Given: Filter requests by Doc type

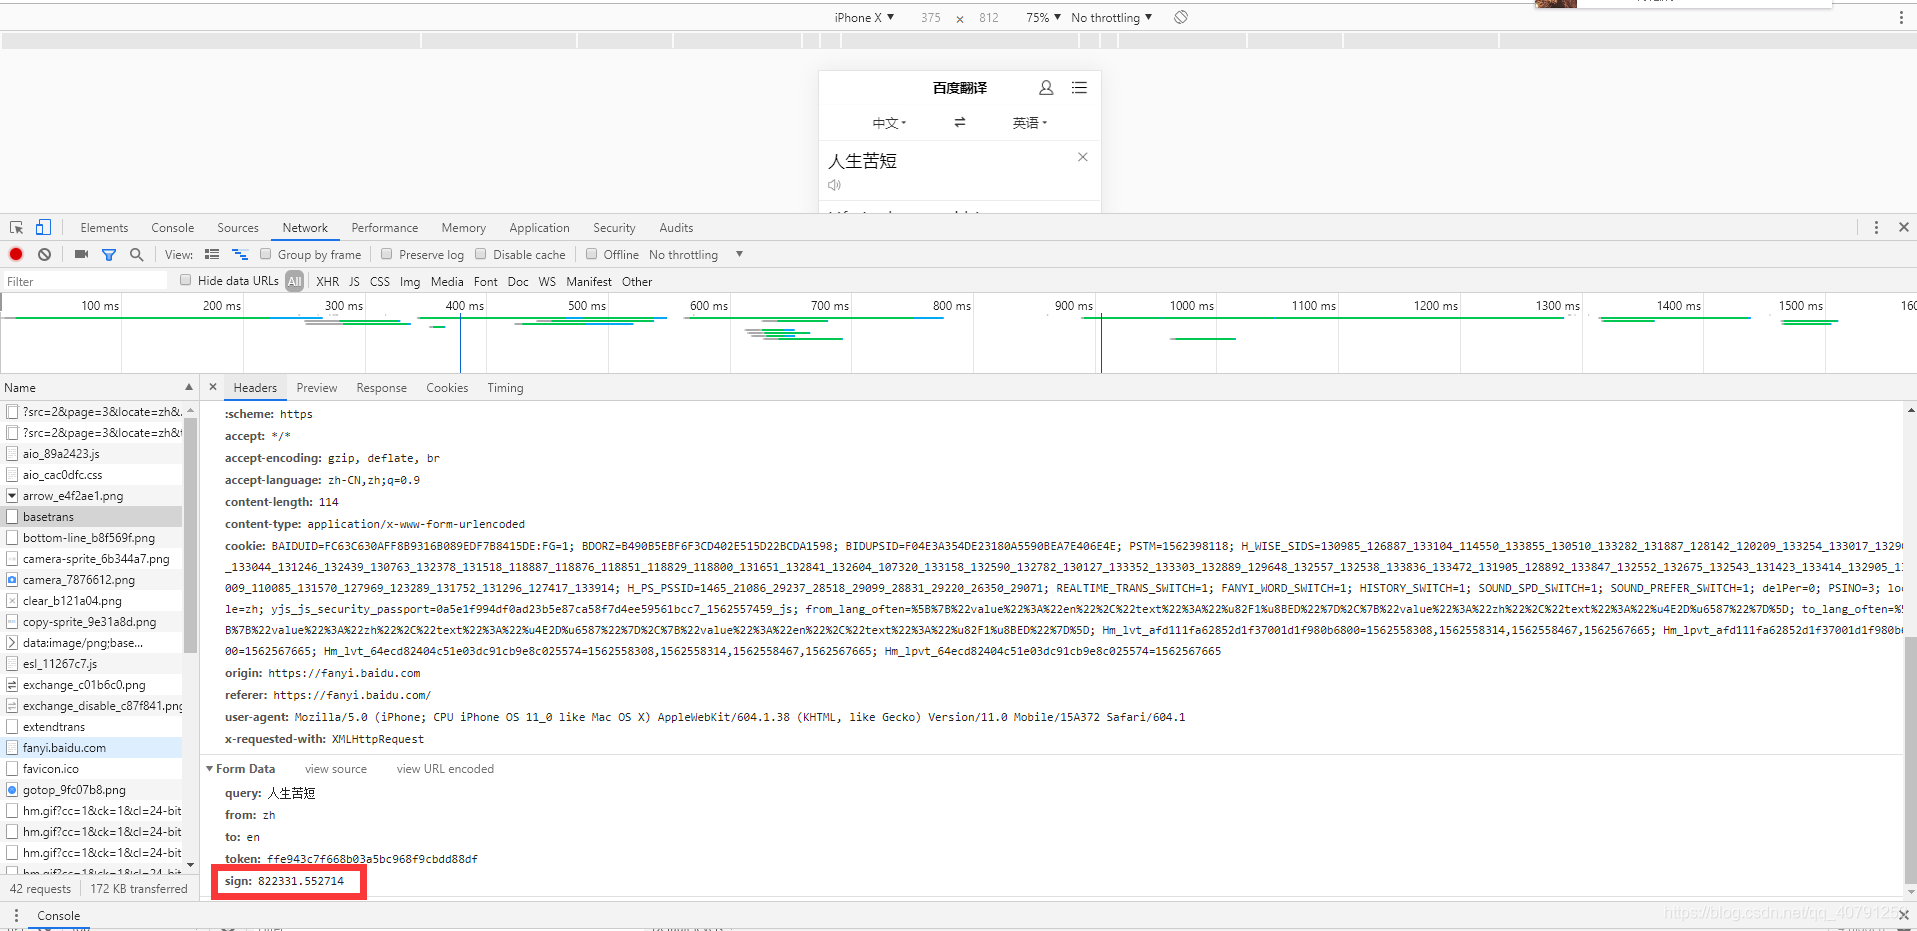Looking at the screenshot, I should 518,282.
